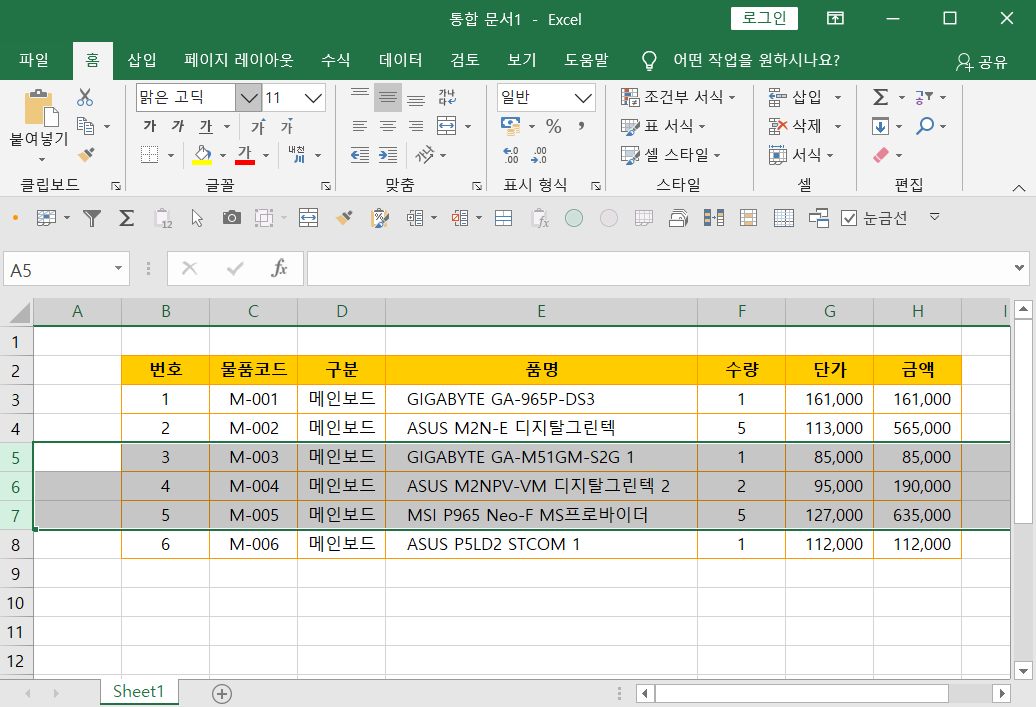Select Sheet1 tab
This screenshot has height=707, width=1036.
139,691
